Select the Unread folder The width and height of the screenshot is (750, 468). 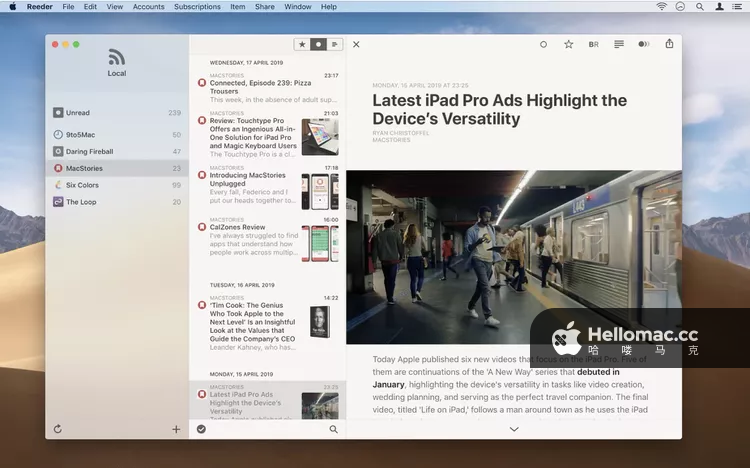tap(77, 113)
